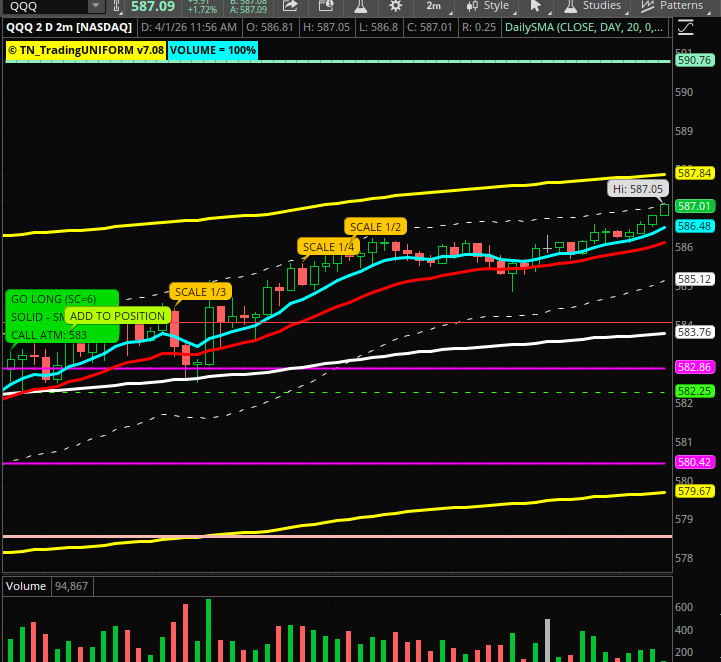Viewport: 721px width, 662px height.
Task: Open the Studies menu
Action: pos(593,6)
